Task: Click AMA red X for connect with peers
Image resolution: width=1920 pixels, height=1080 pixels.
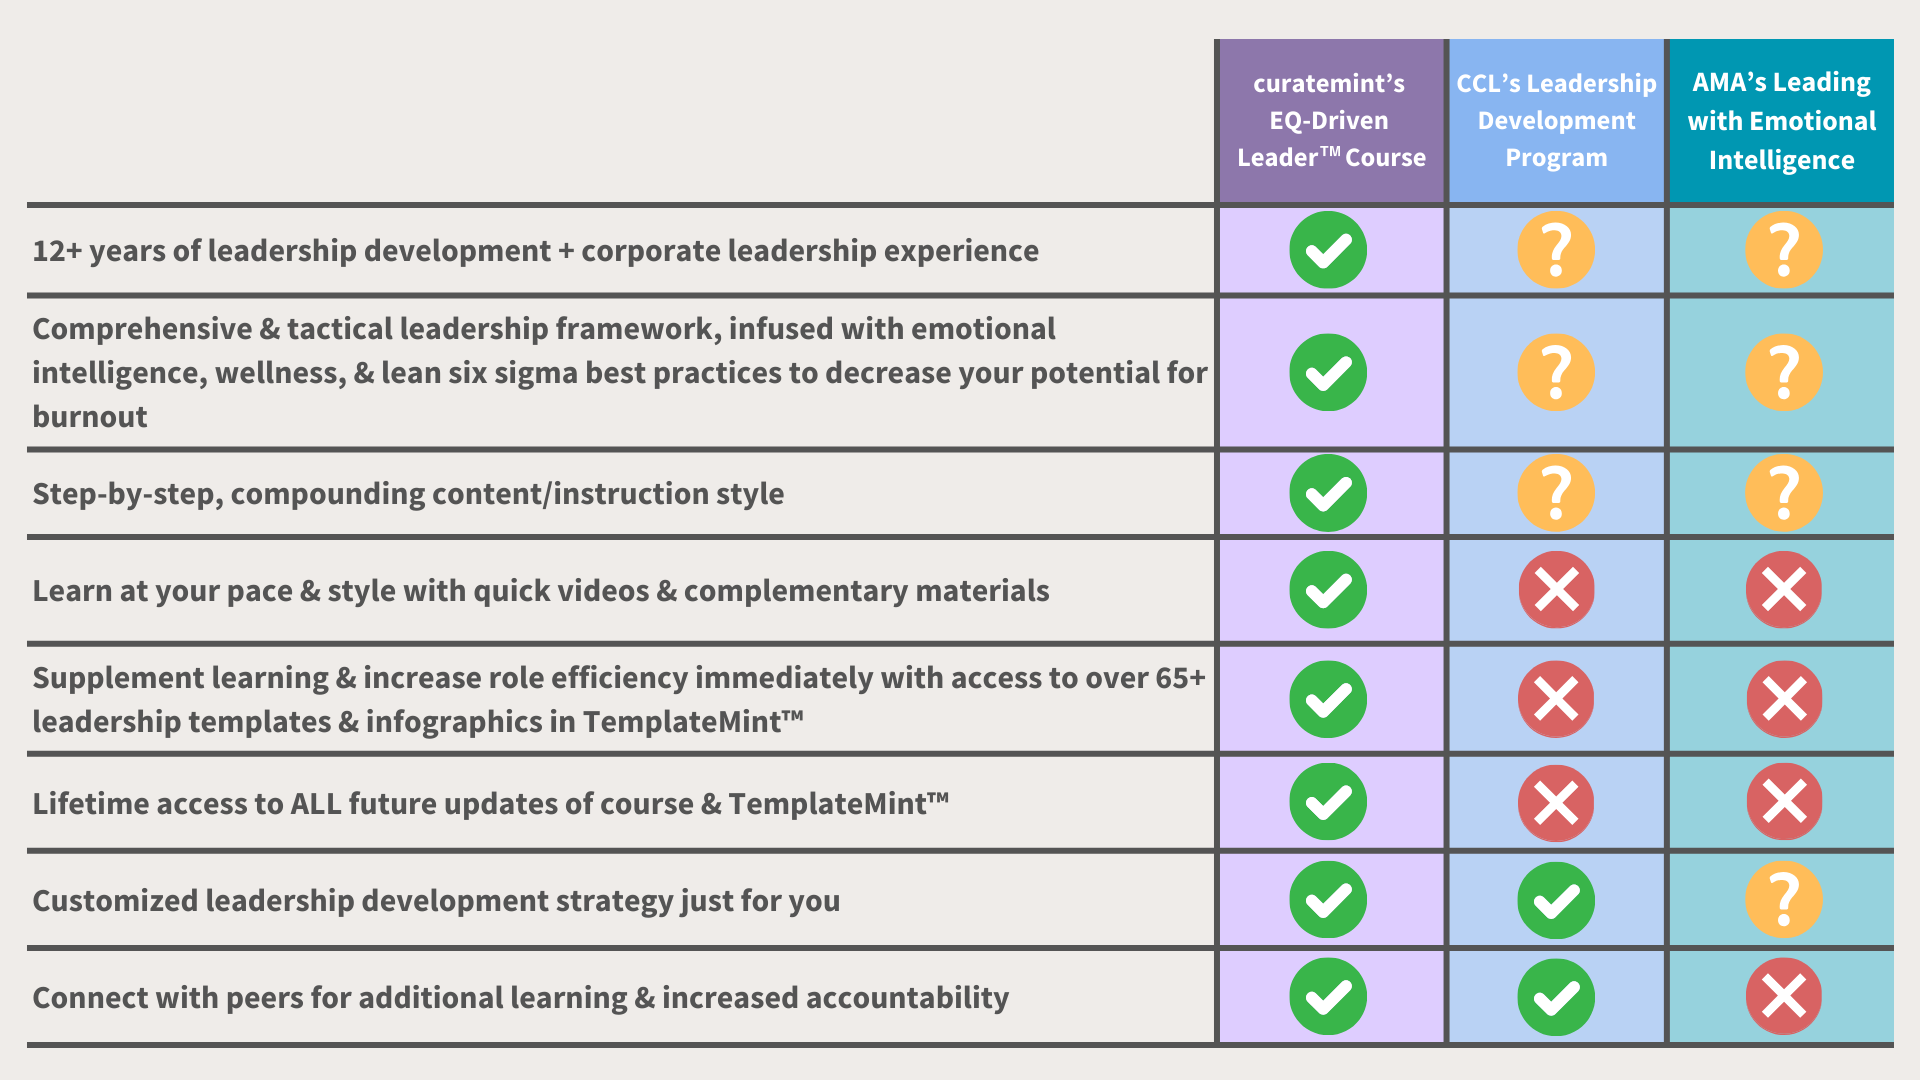Action: (x=1784, y=997)
